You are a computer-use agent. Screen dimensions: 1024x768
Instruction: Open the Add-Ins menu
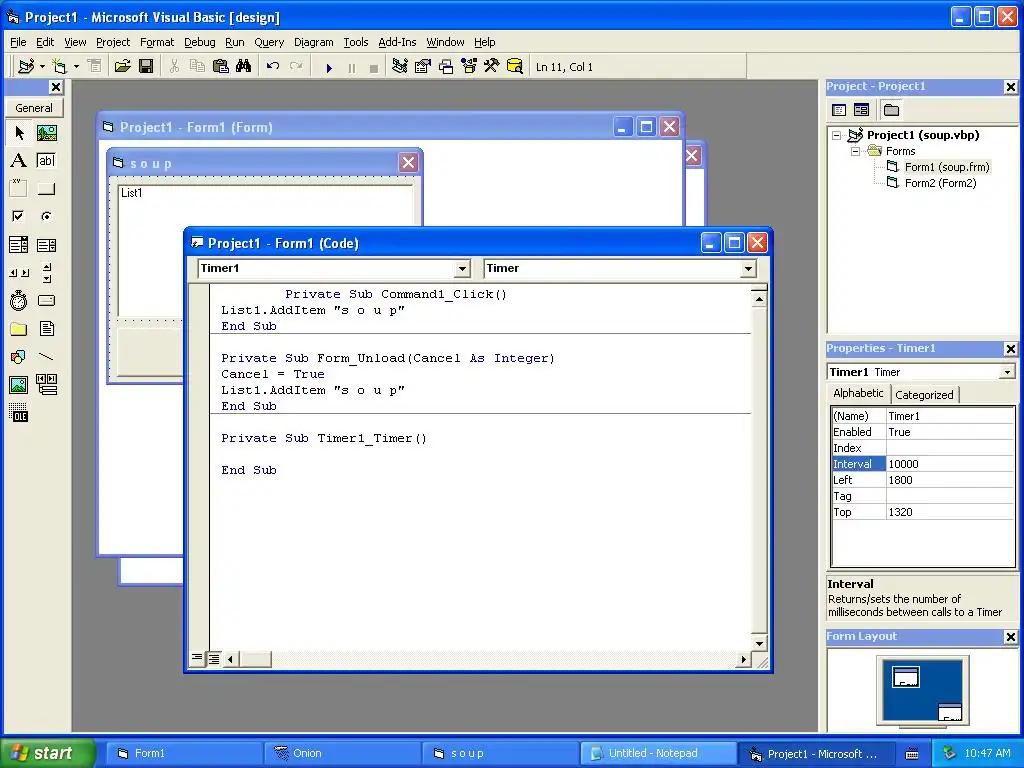(397, 42)
